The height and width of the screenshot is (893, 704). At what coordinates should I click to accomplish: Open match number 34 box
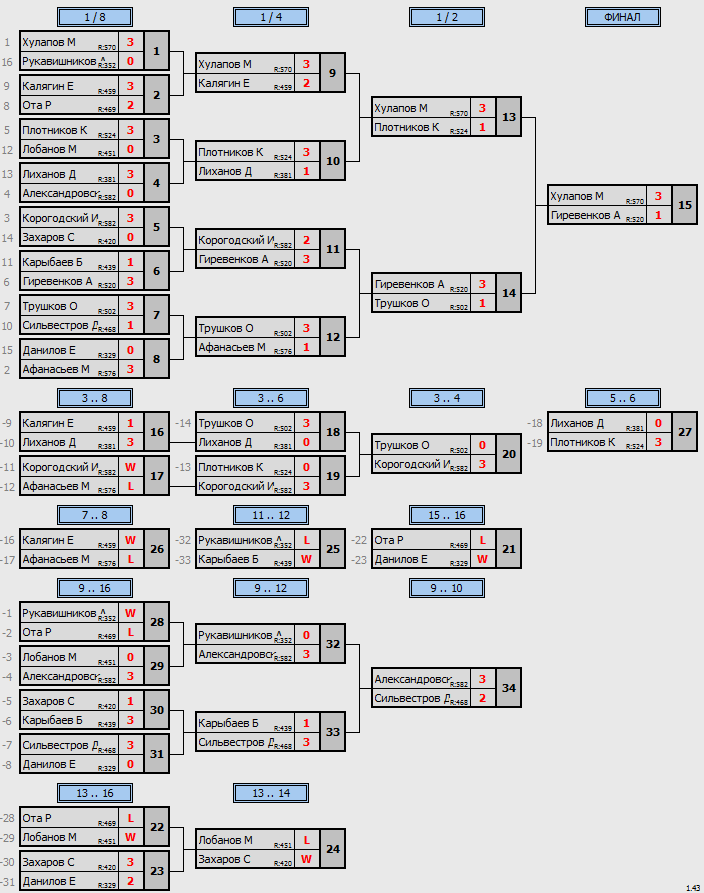click(509, 688)
